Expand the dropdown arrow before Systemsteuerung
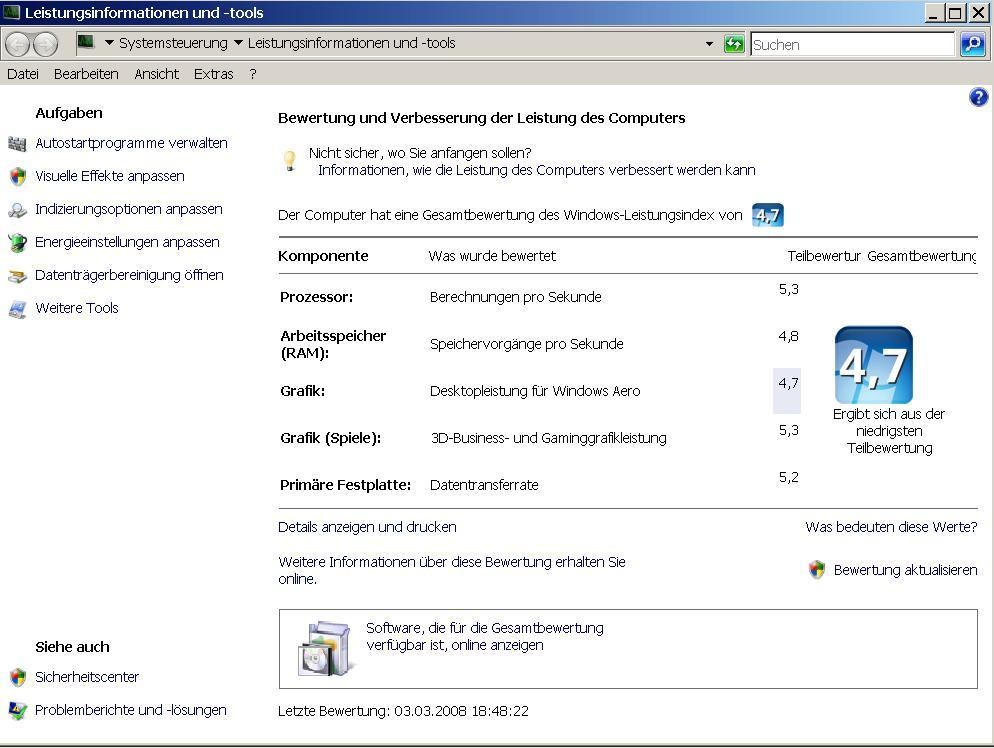 click(x=109, y=42)
